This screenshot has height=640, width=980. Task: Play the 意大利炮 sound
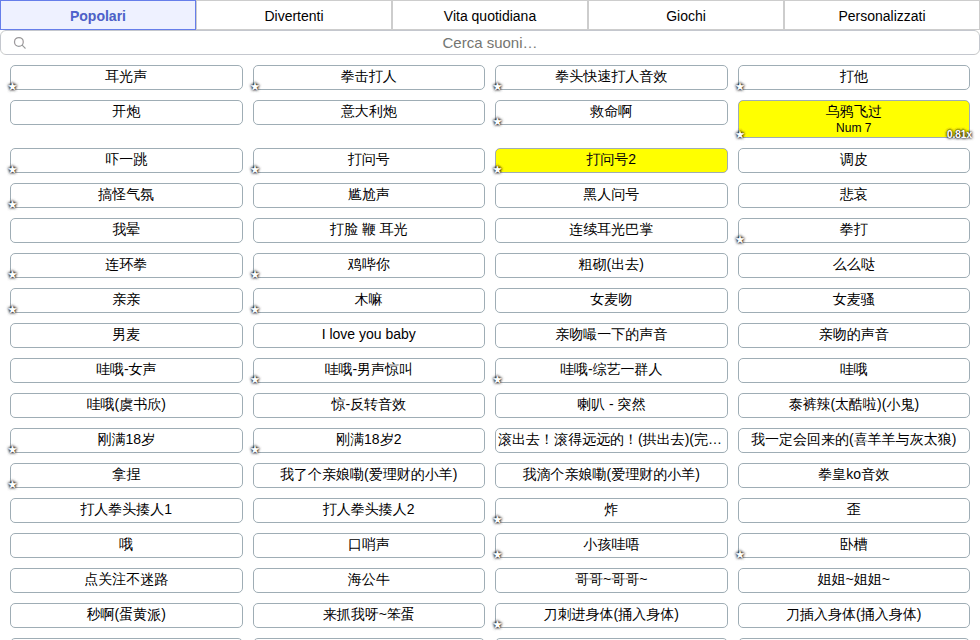[369, 112]
